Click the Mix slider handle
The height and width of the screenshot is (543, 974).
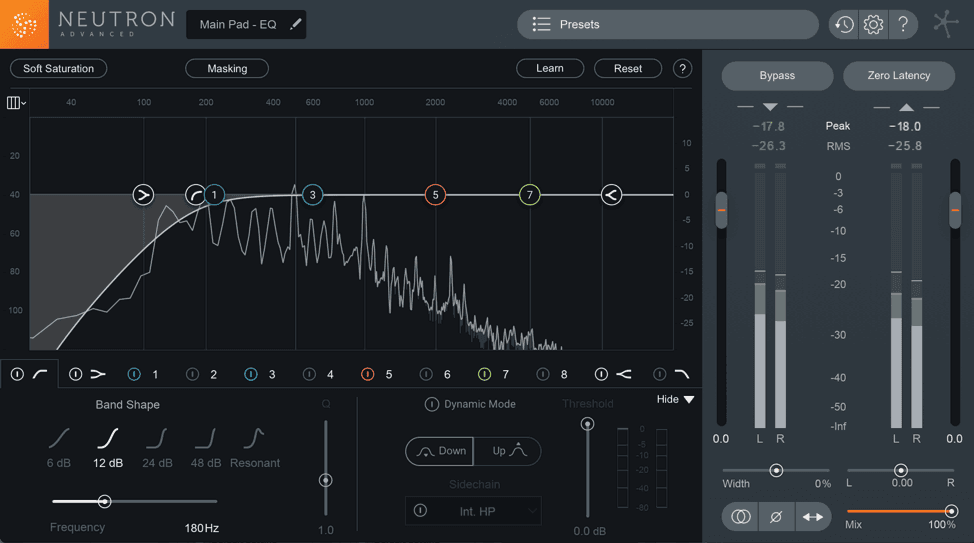[951, 511]
